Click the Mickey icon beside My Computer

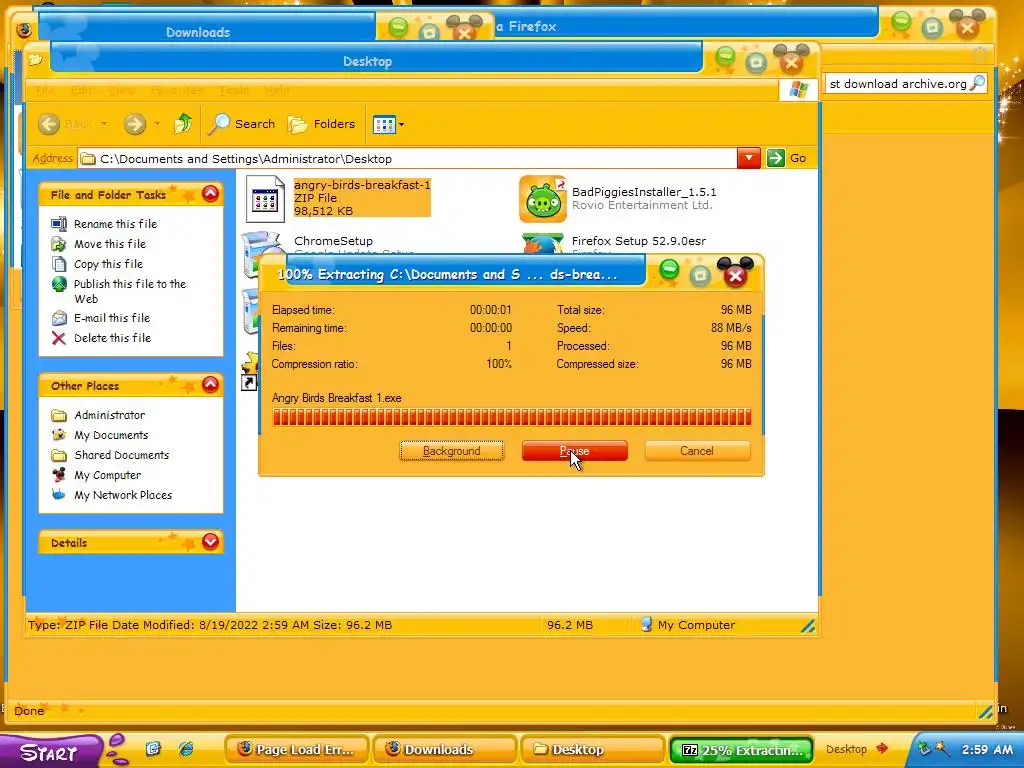pos(59,475)
